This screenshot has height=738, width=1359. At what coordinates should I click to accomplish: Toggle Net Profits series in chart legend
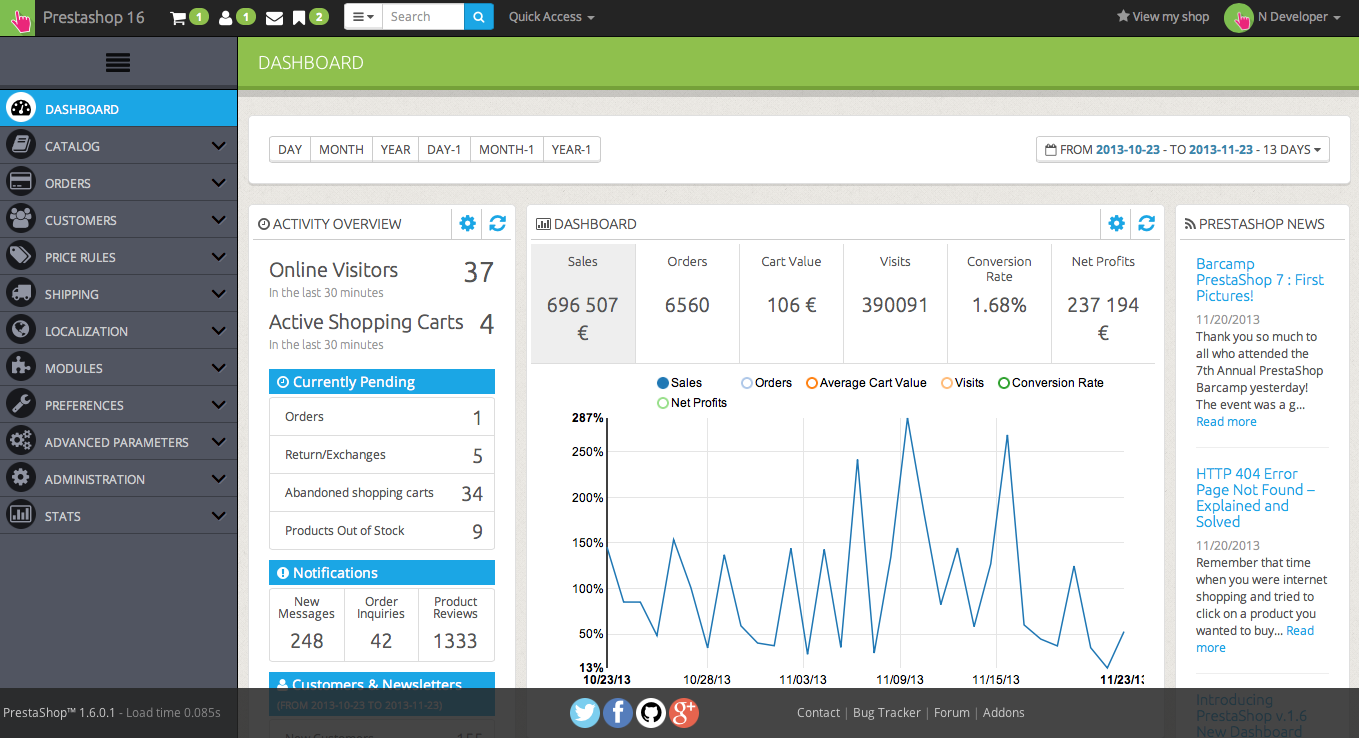692,403
